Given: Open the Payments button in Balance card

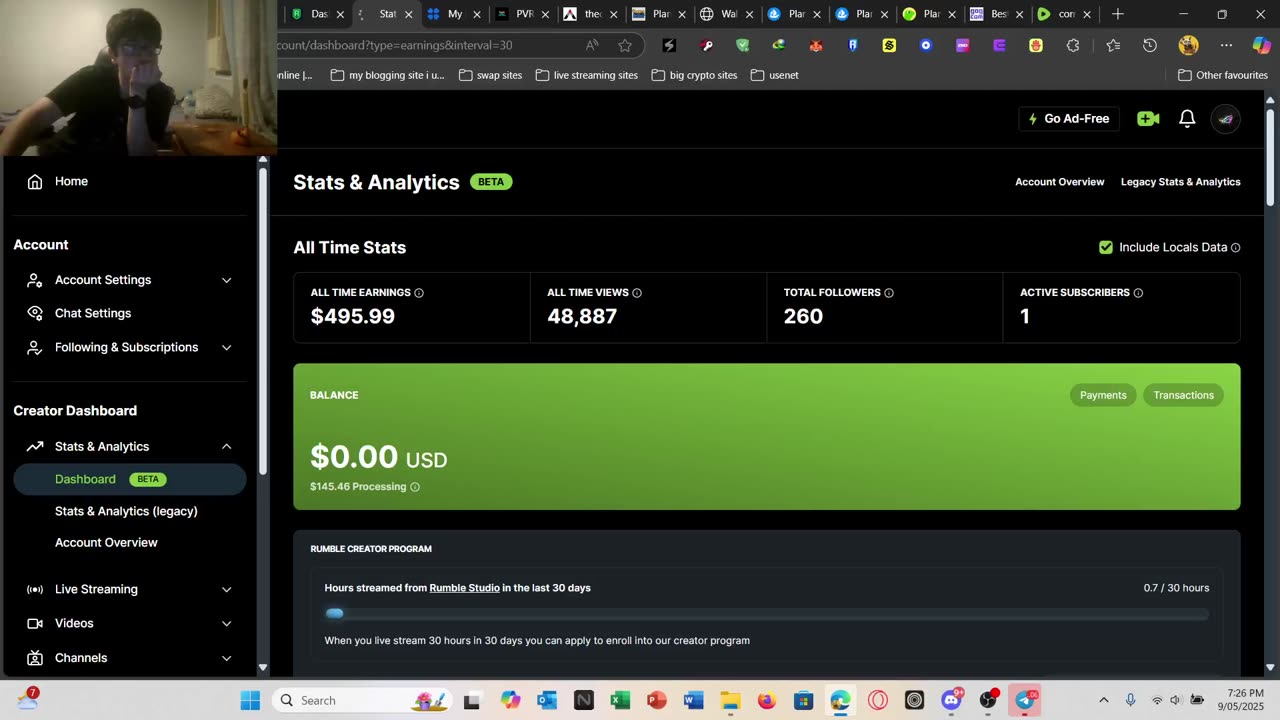Looking at the screenshot, I should (1103, 395).
